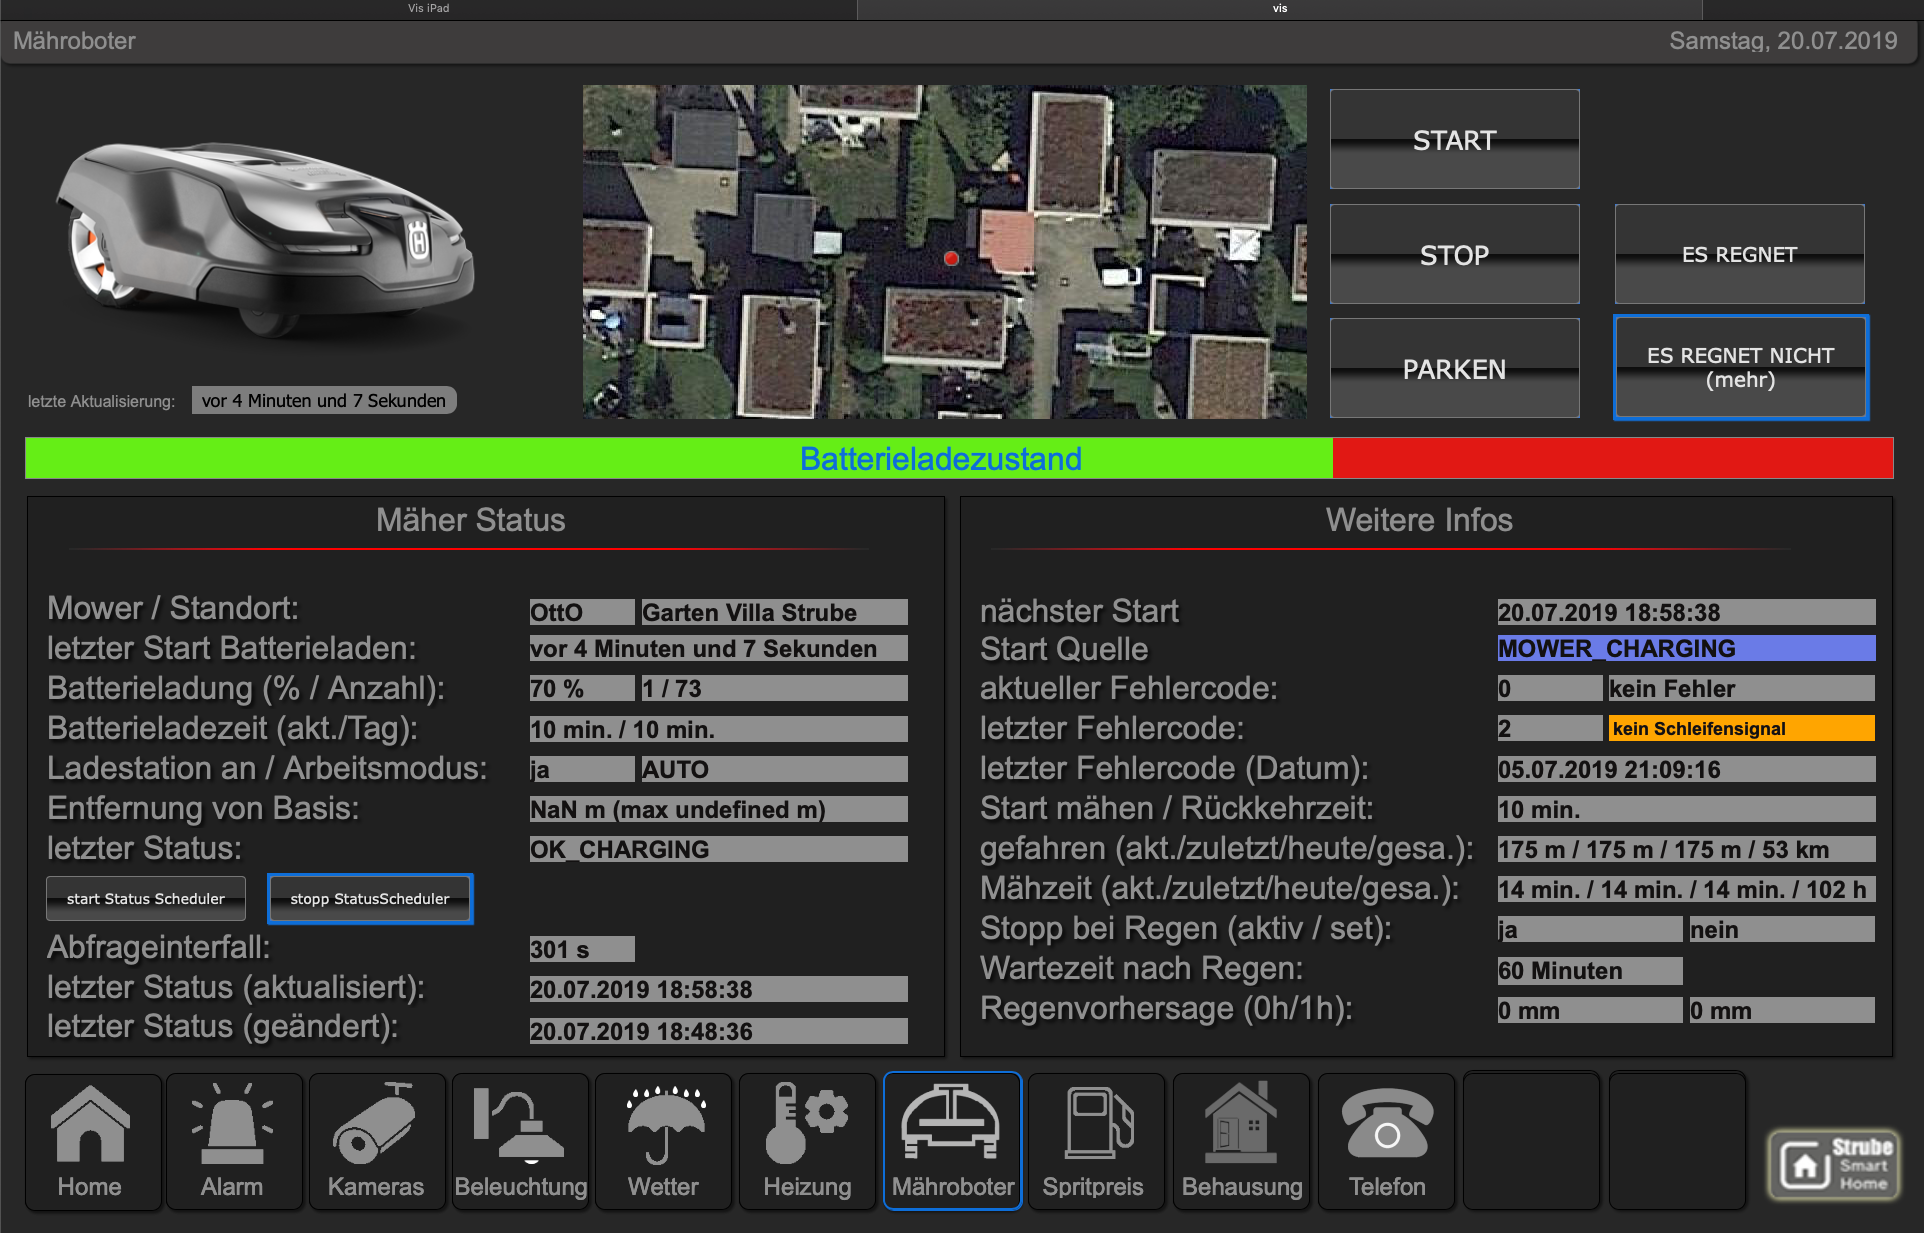This screenshot has height=1233, width=1924.
Task: Click the letzter Status geändert 18:48:36 value
Action: point(719,1031)
